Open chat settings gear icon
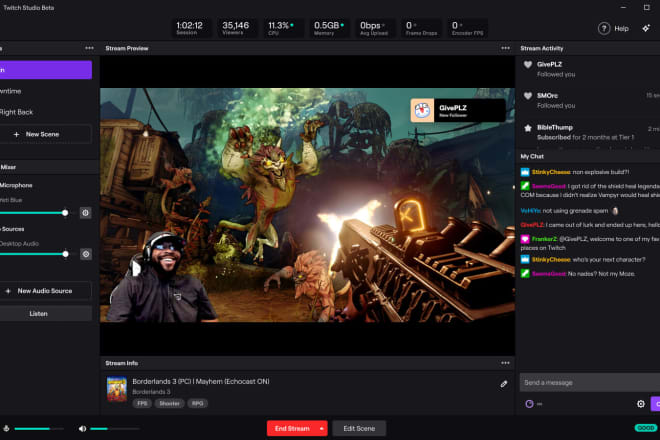The height and width of the screenshot is (440, 660). pos(641,404)
